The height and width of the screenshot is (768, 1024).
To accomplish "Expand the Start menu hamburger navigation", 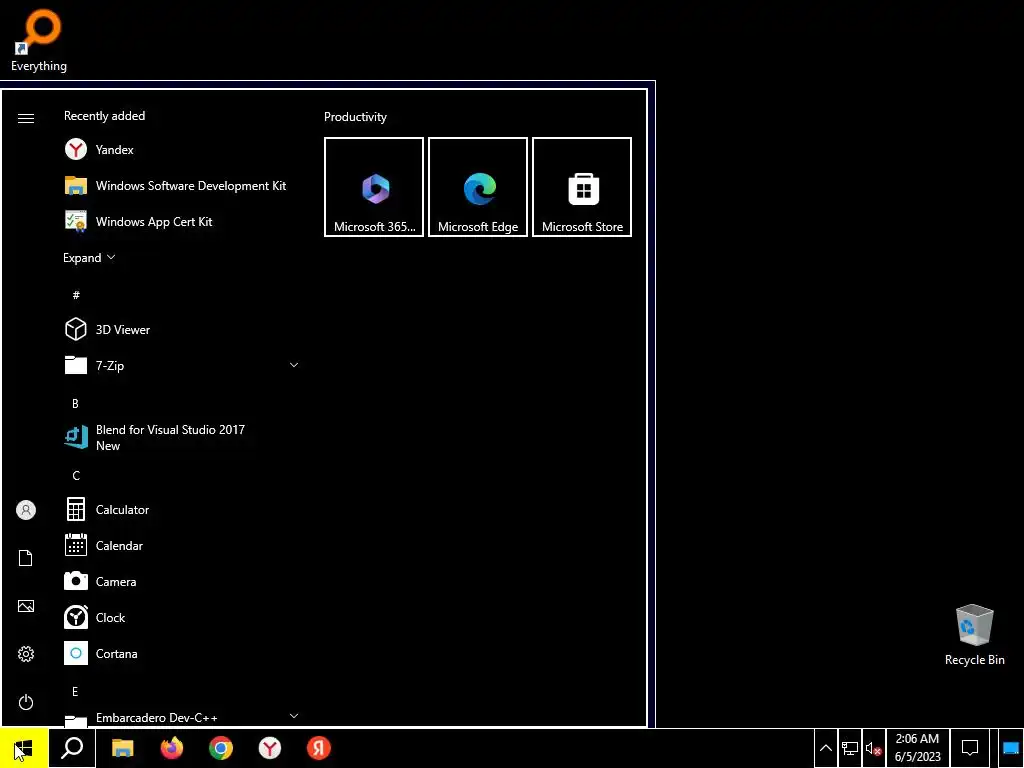I will (25, 118).
